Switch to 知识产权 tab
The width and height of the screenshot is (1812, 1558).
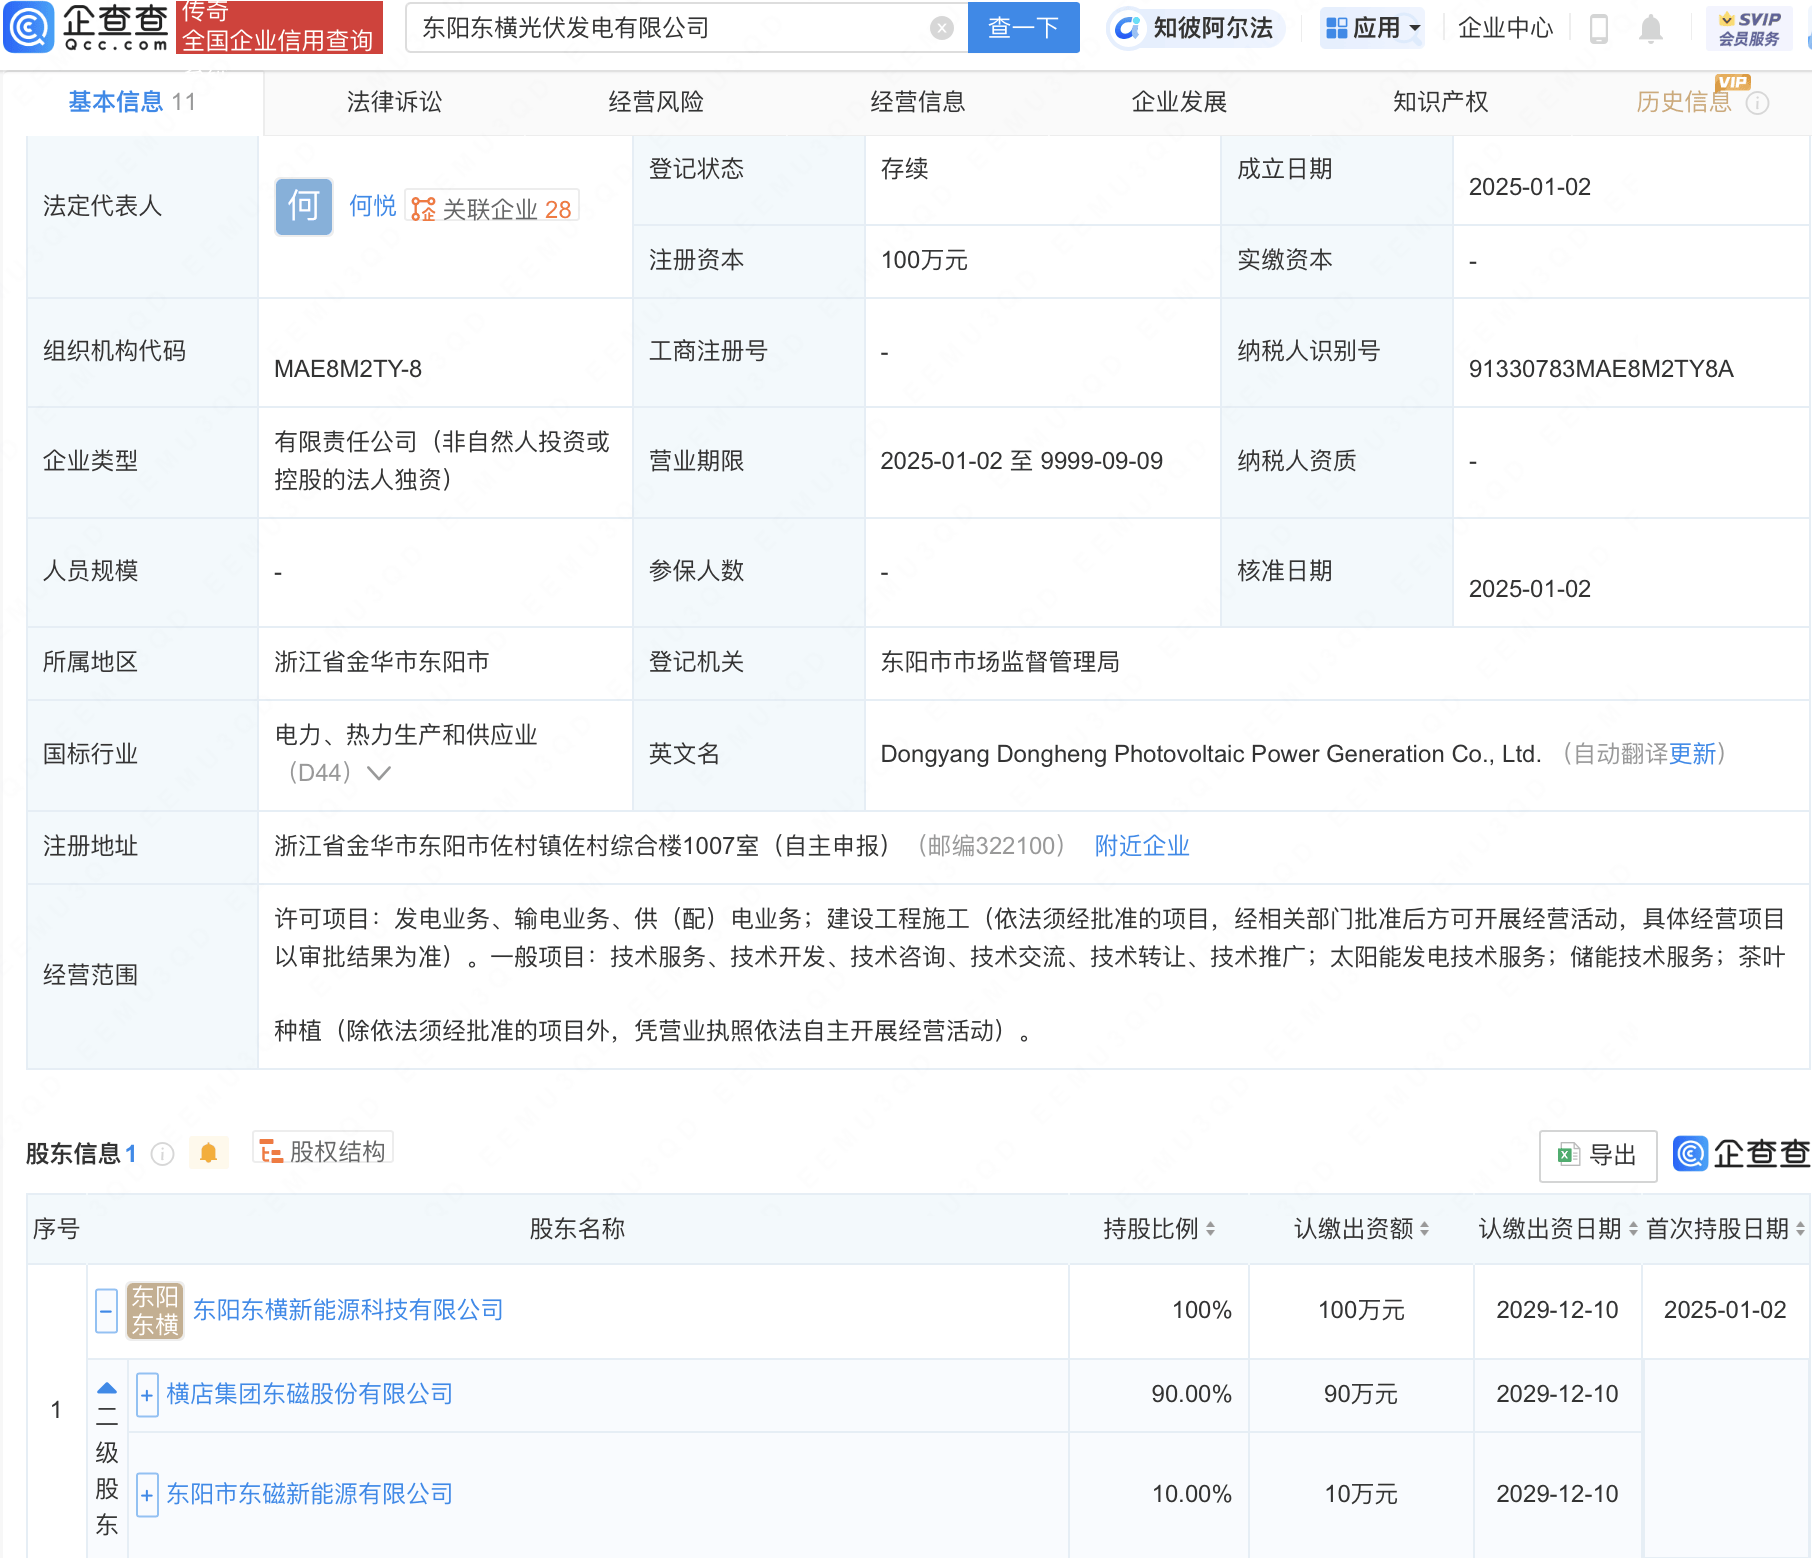[x=1441, y=102]
